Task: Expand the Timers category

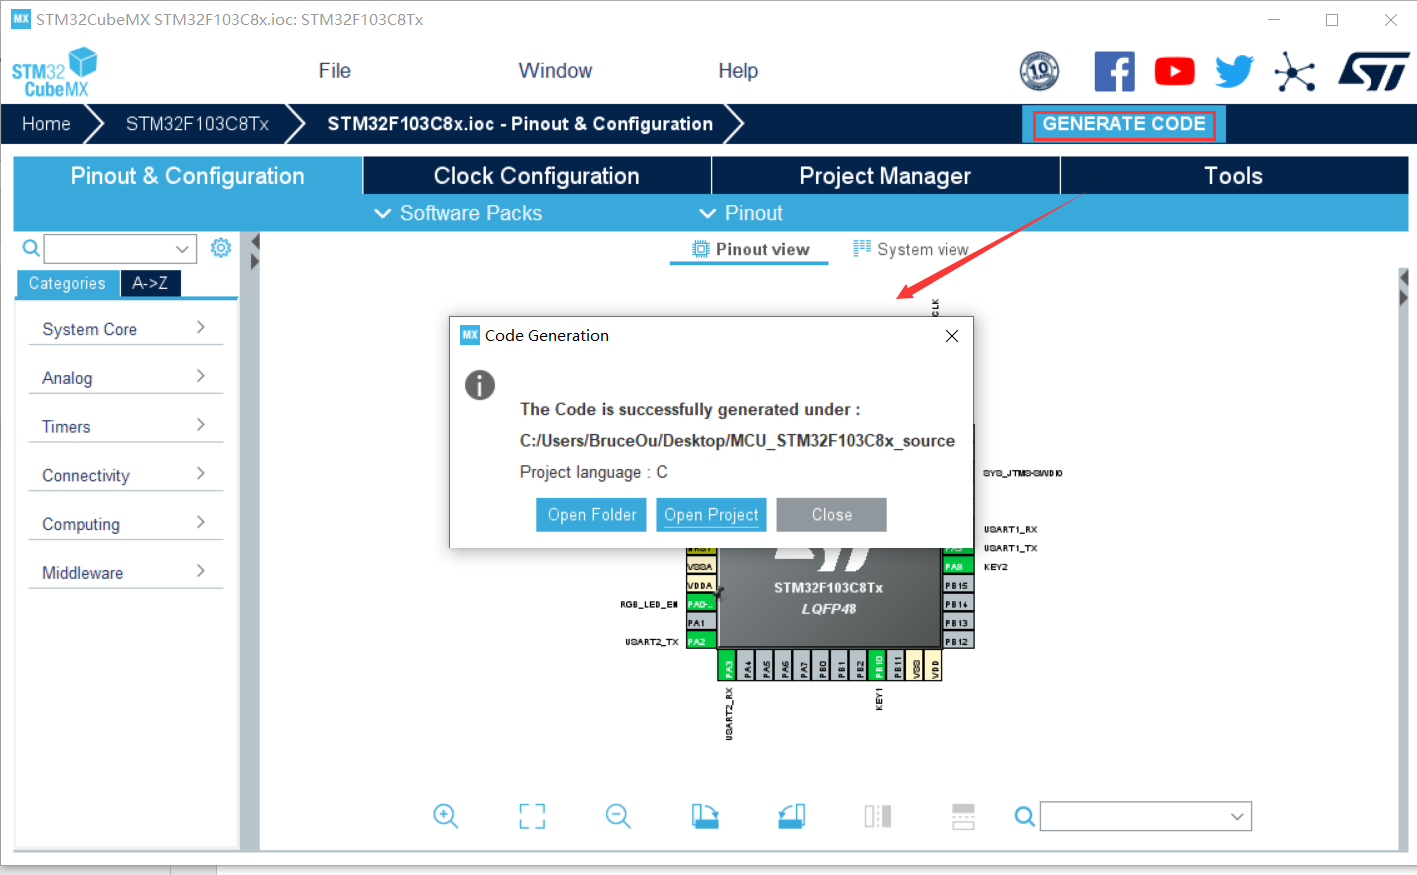Action: coord(125,427)
